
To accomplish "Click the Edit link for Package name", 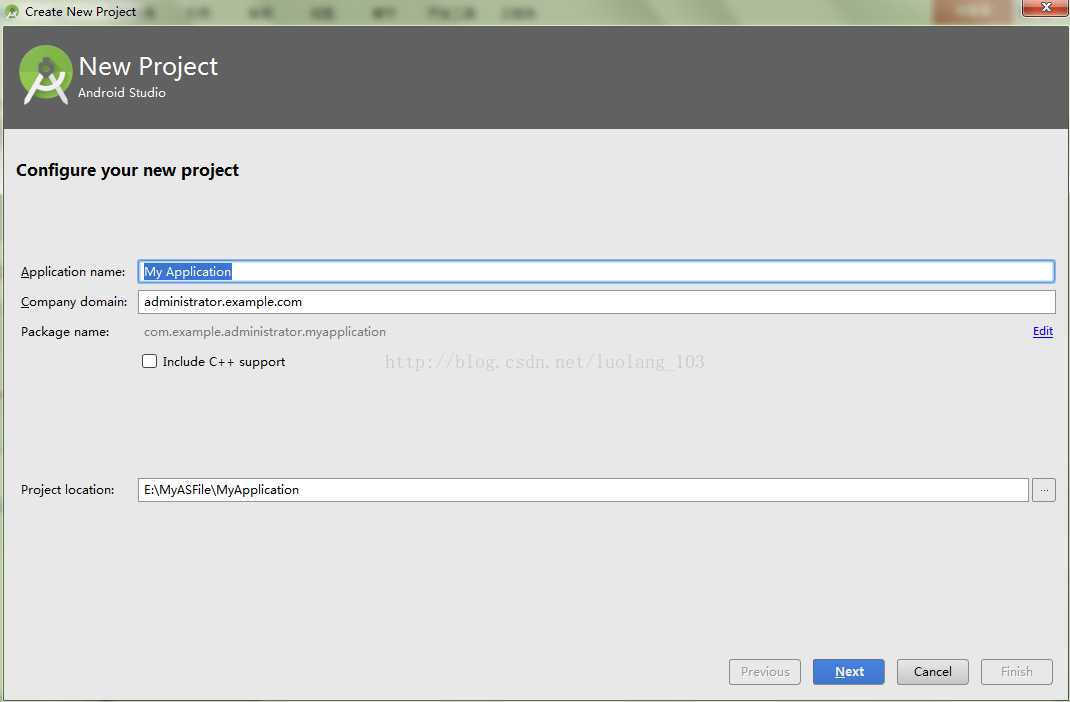I will click(x=1043, y=332).
